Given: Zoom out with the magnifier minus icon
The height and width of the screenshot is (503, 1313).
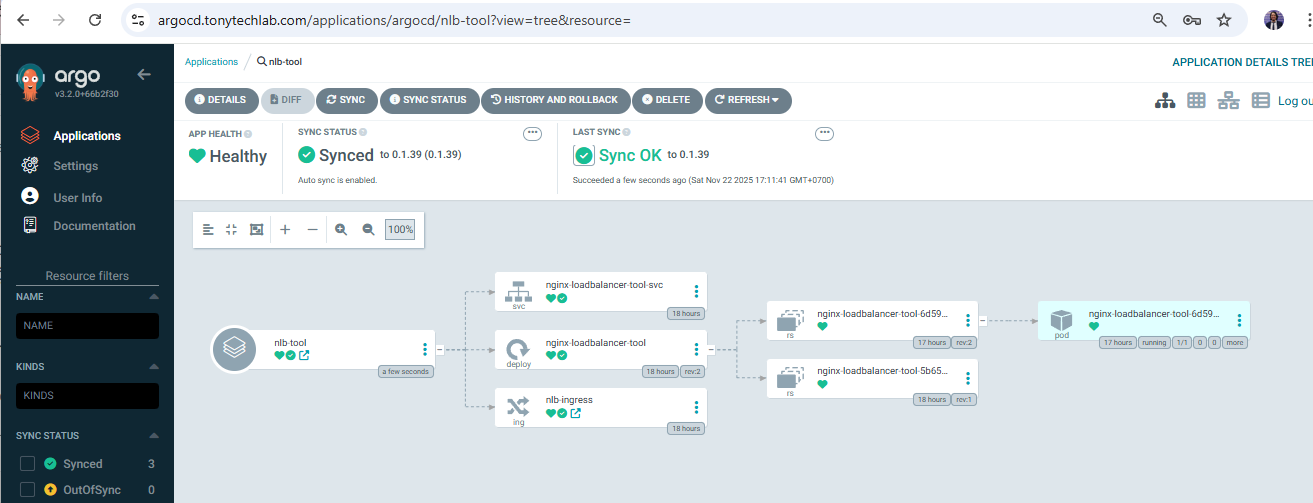Looking at the screenshot, I should (368, 229).
